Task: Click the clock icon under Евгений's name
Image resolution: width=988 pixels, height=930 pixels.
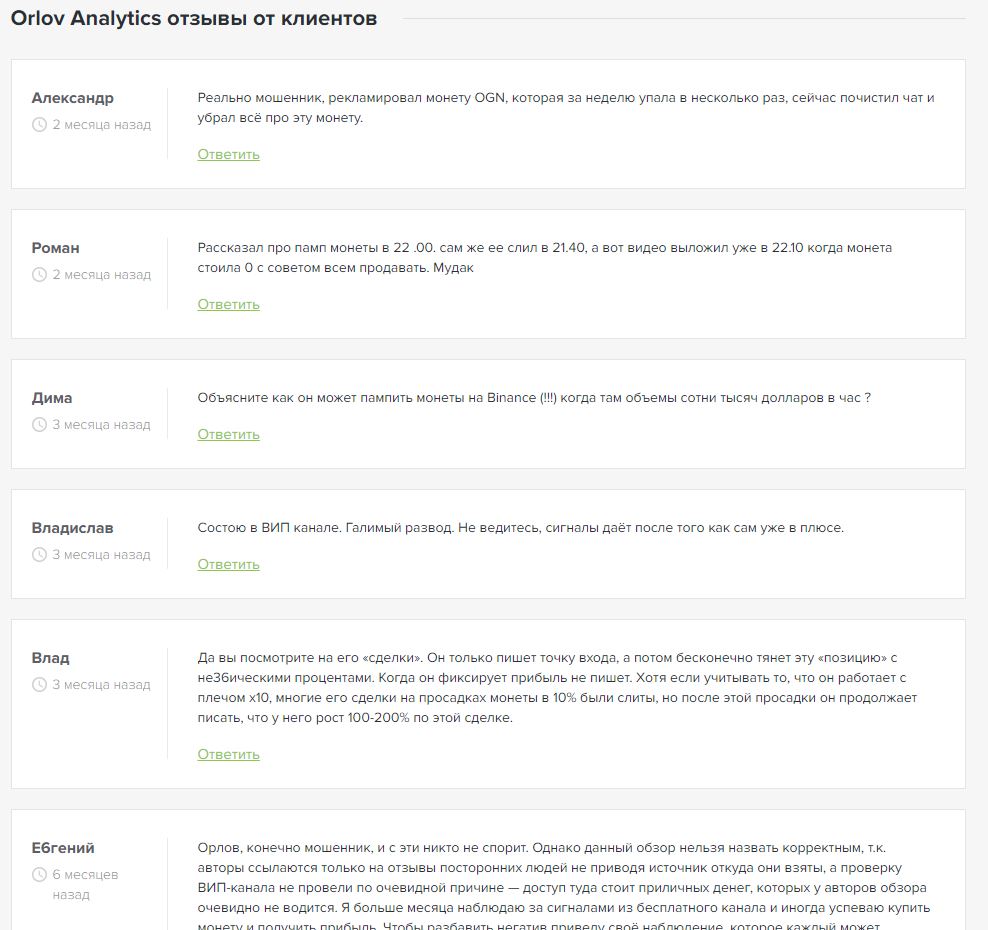Action: tap(40, 875)
